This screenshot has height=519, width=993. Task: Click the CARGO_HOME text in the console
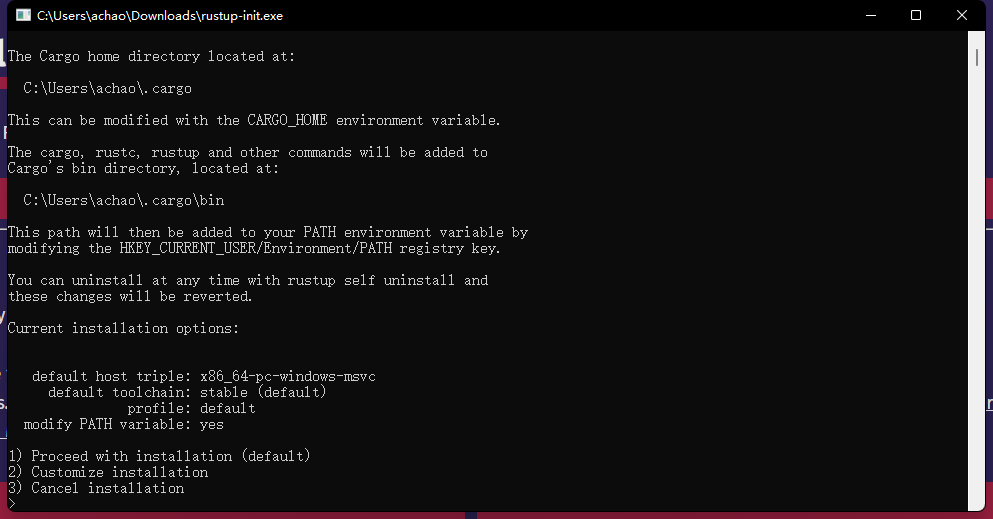point(287,120)
